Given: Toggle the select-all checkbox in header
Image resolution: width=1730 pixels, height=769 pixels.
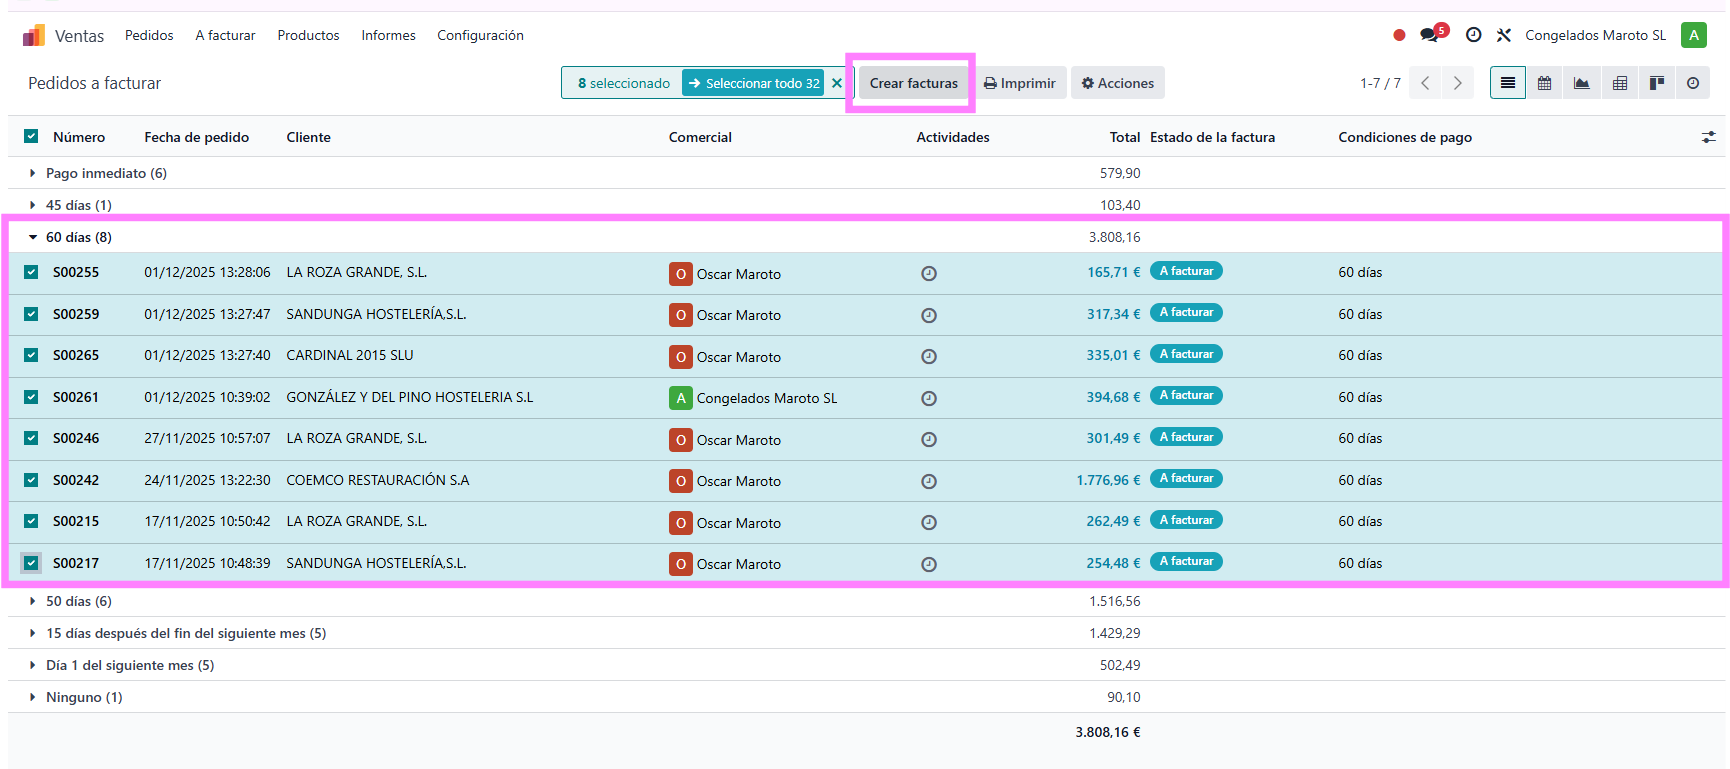Looking at the screenshot, I should [x=31, y=137].
